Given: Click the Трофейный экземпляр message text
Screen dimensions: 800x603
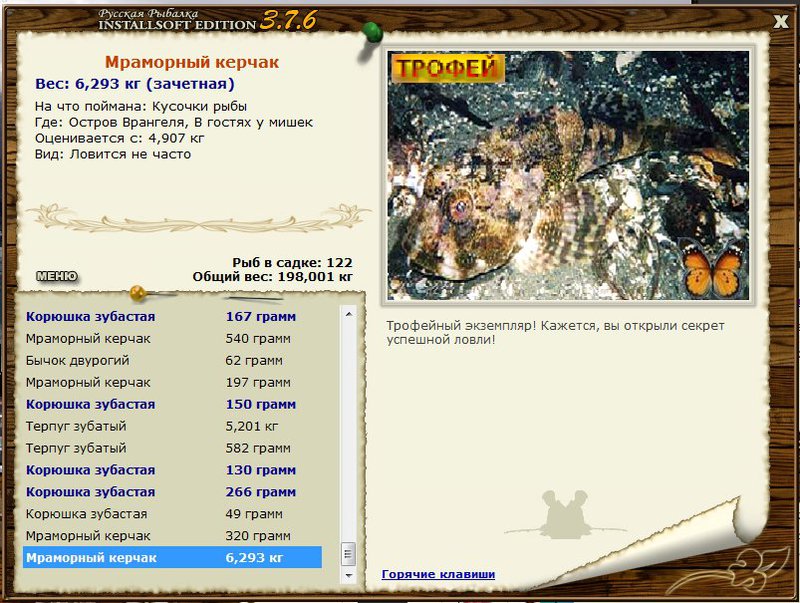Looking at the screenshot, I should (x=555, y=333).
